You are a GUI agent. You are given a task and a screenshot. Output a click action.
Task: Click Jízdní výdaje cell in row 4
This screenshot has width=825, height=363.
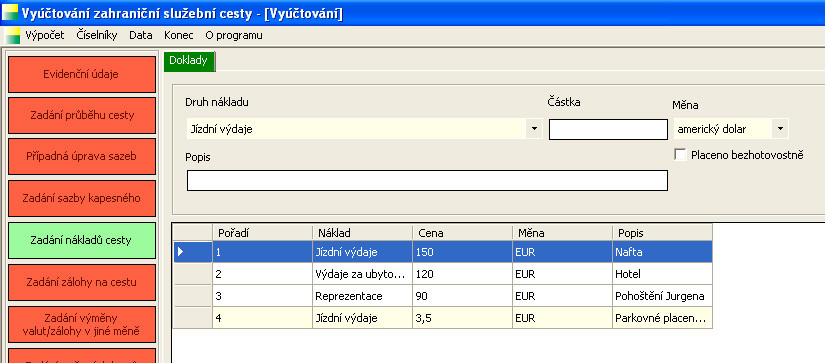363,318
